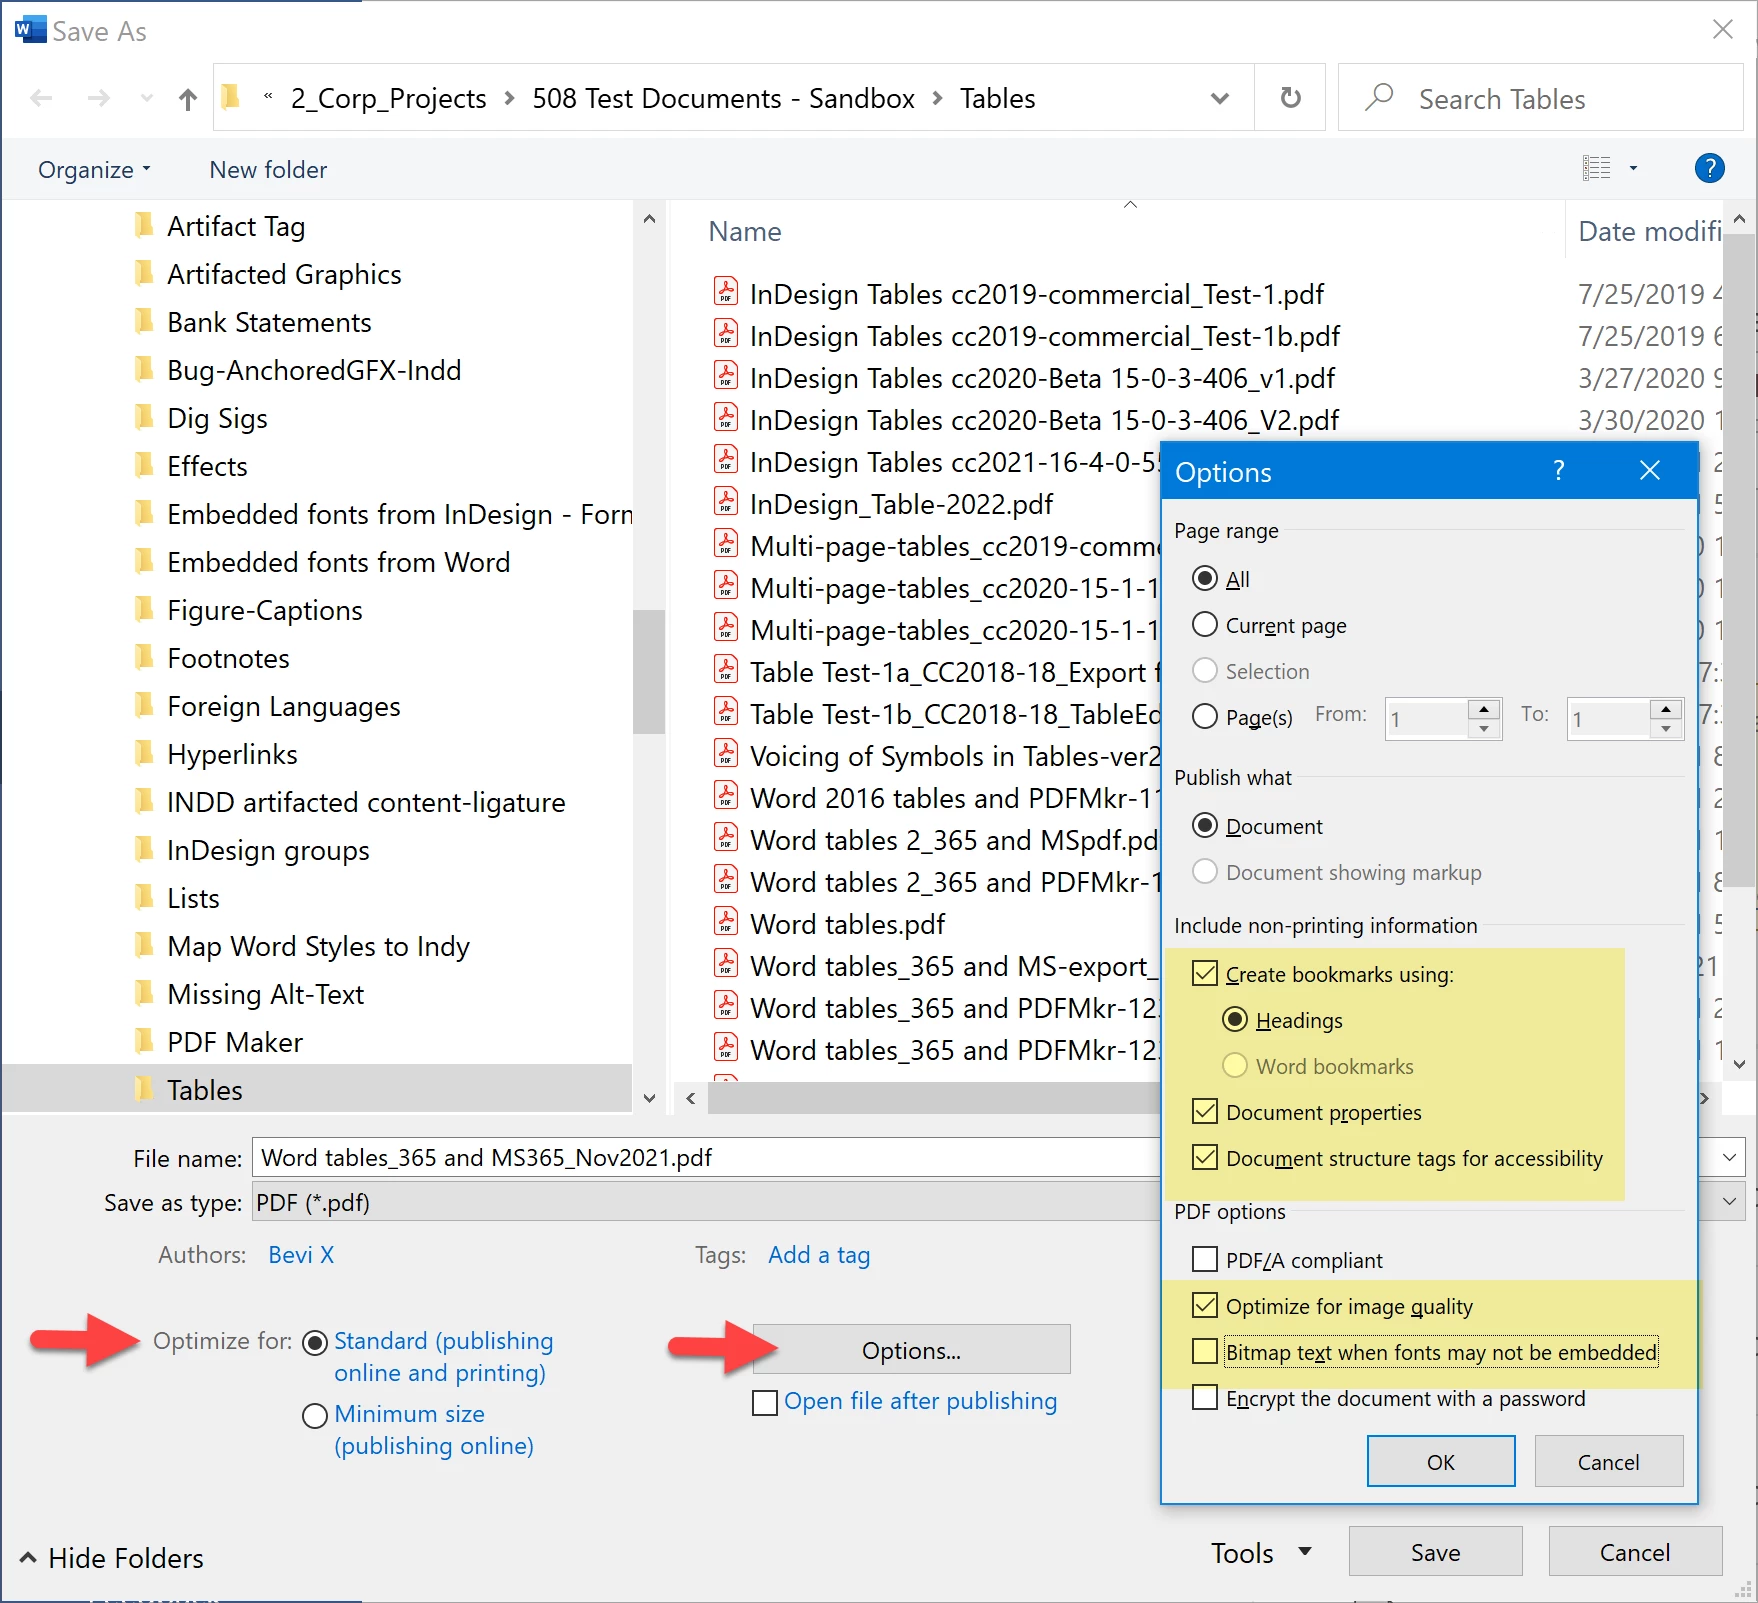
Task: Click the Word icon in title bar
Action: [x=30, y=29]
